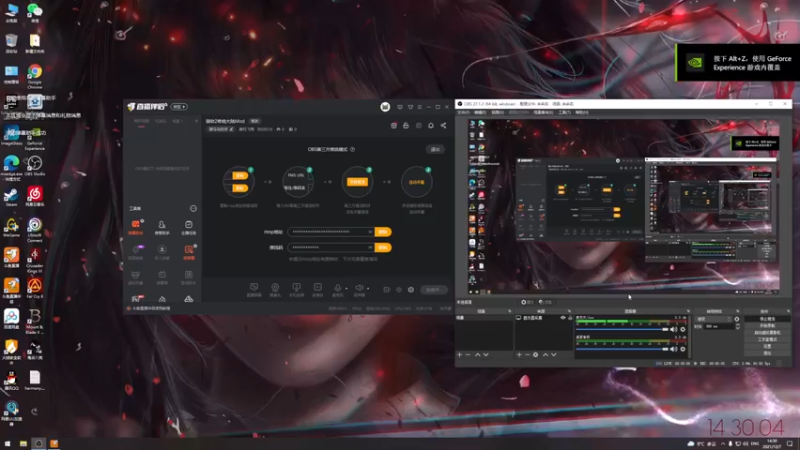Expand microphone options arrow in Live Companion
This screenshot has height=450, width=800.
[x=346, y=288]
